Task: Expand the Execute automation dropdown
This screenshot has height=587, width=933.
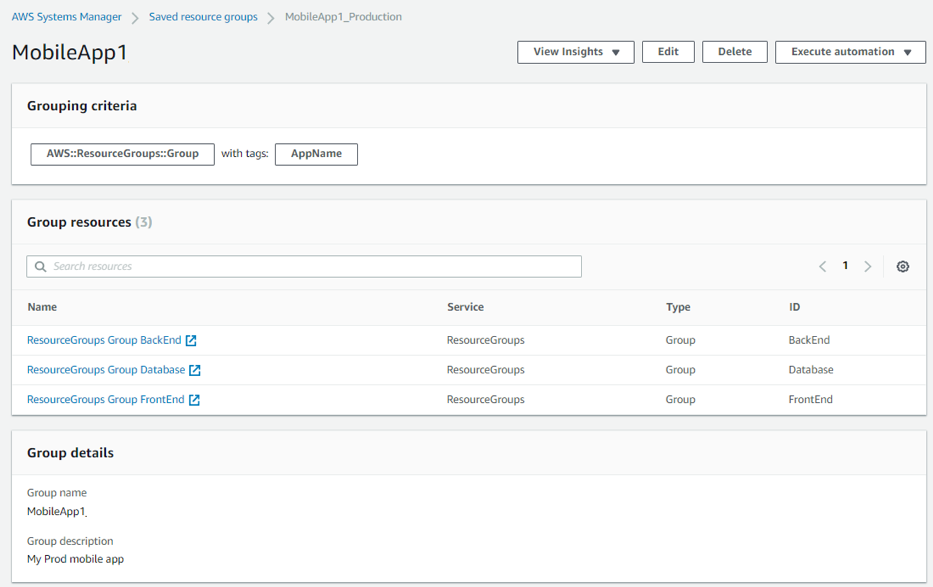Action: [850, 52]
